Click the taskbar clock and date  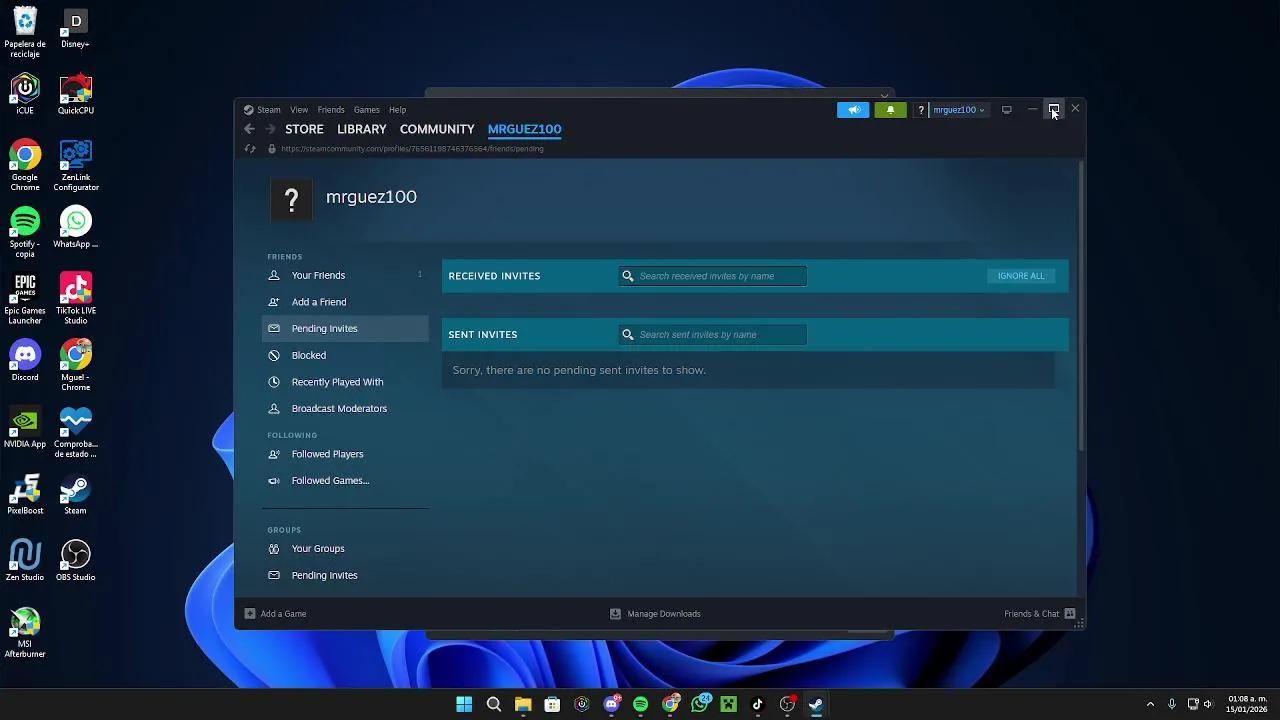coord(1247,704)
